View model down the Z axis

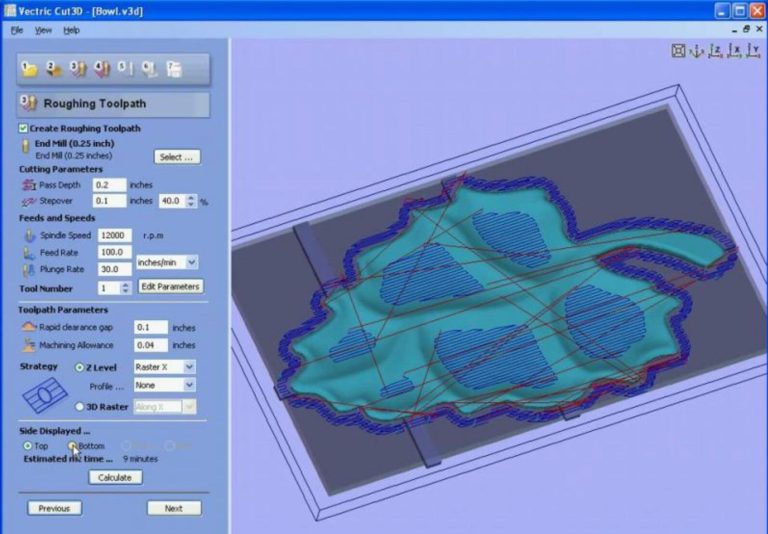click(x=715, y=50)
